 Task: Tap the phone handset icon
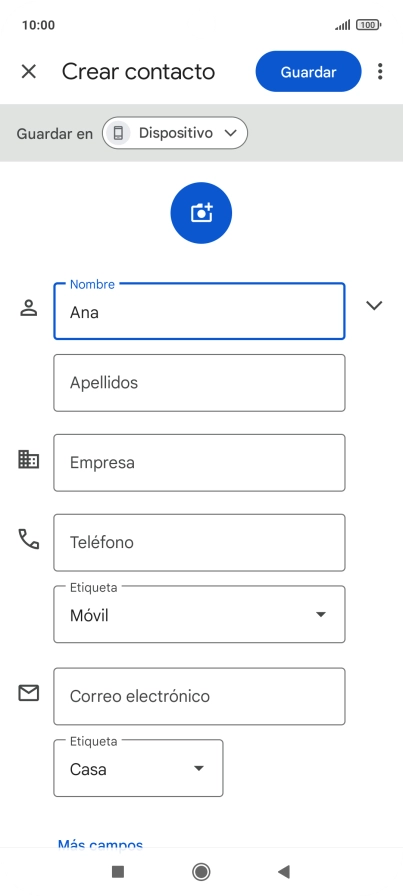pyautogui.click(x=29, y=539)
